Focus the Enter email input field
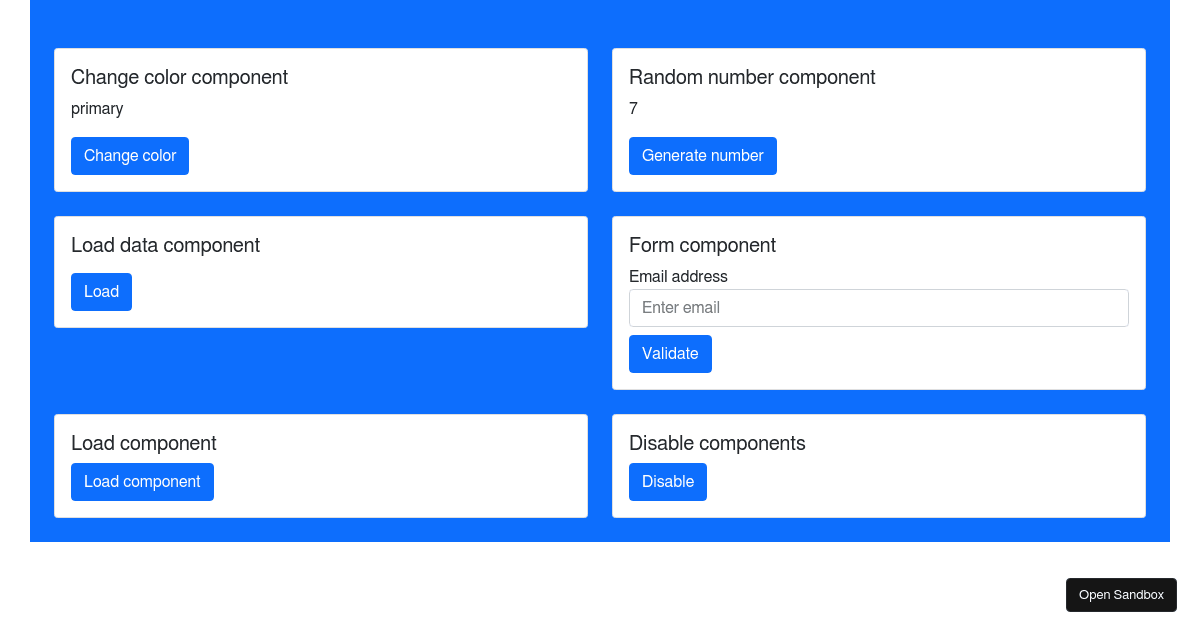 click(x=879, y=308)
